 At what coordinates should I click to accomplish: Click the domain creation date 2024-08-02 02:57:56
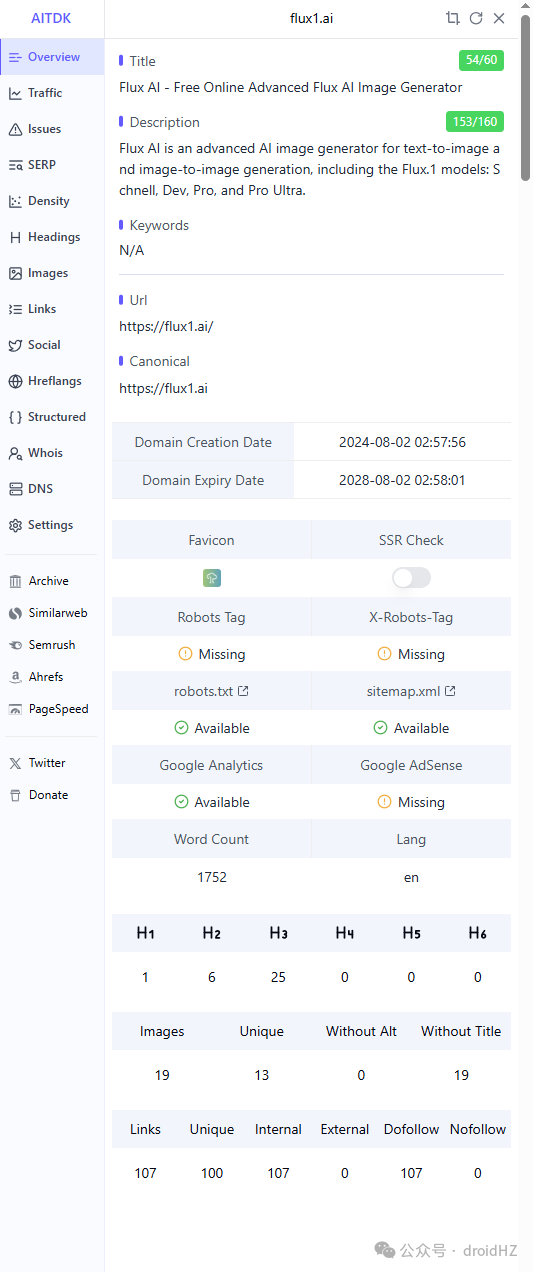(x=402, y=442)
